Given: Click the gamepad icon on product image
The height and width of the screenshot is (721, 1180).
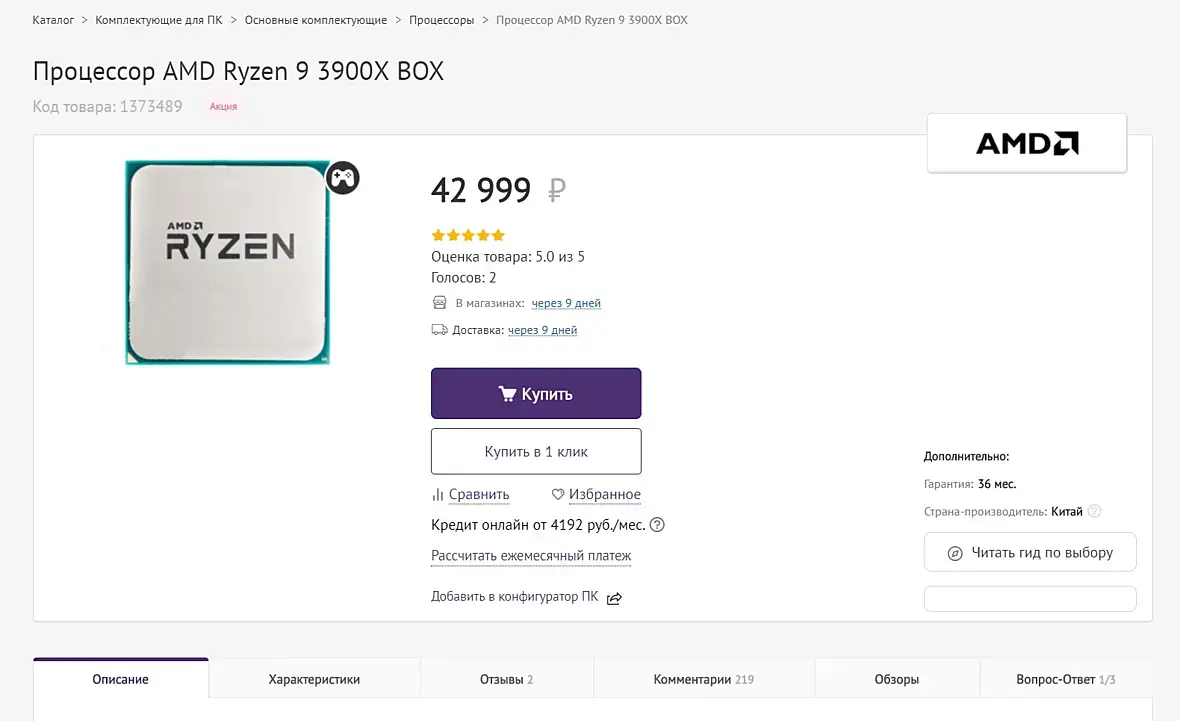Looking at the screenshot, I should pos(343,178).
